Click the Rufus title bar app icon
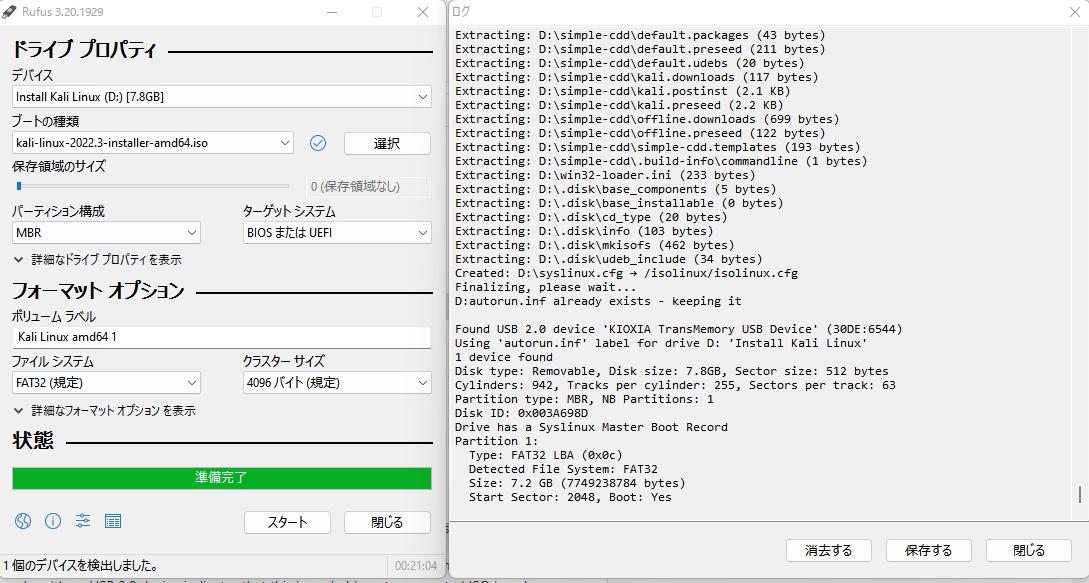 [x=9, y=12]
